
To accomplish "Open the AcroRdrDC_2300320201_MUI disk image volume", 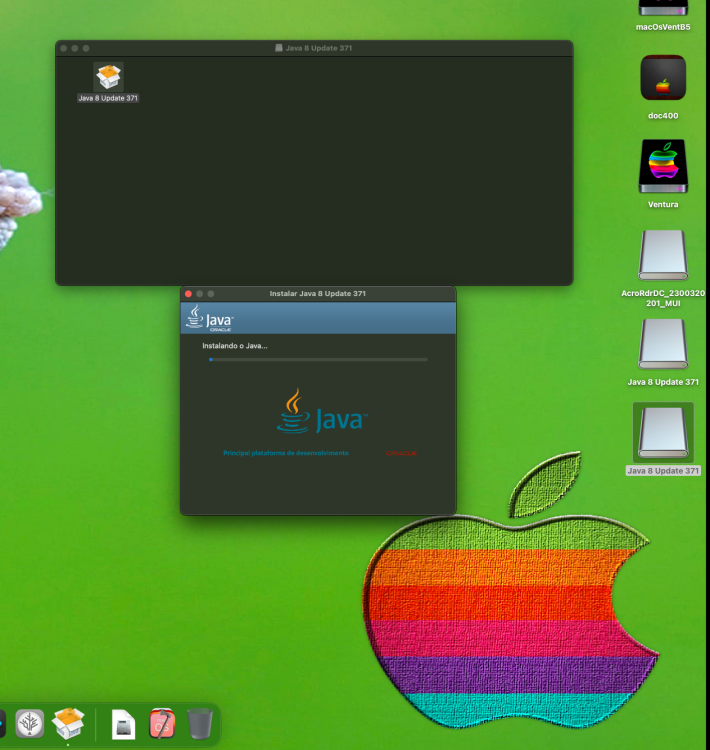I will [663, 255].
